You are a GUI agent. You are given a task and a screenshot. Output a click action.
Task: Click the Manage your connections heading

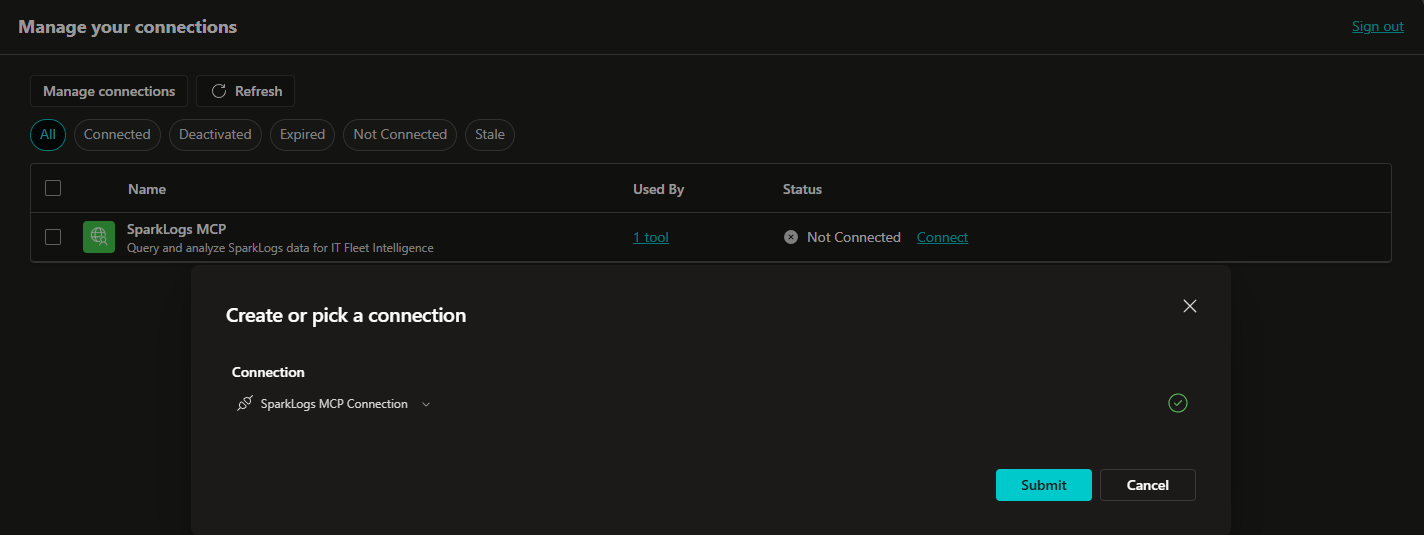[x=128, y=27]
